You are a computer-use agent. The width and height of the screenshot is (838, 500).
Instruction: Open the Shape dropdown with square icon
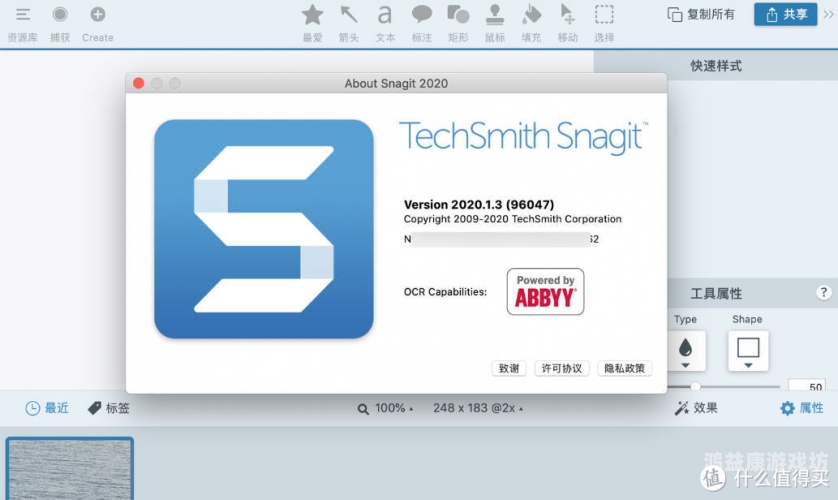pyautogui.click(x=748, y=351)
